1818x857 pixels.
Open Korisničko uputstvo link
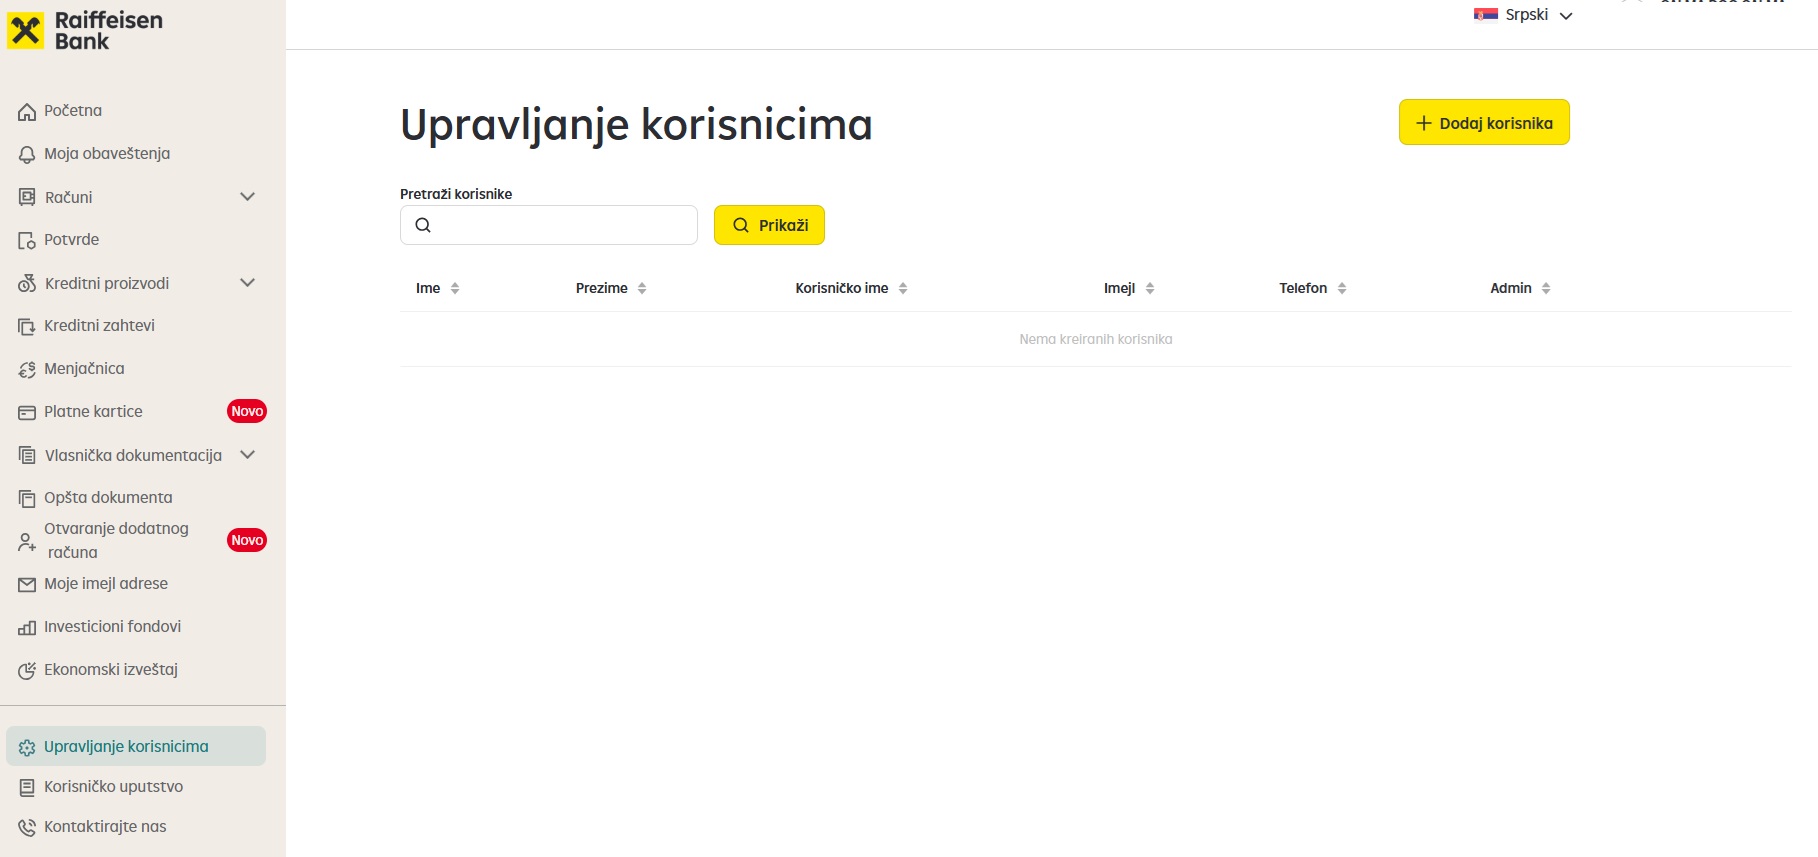tap(113, 787)
